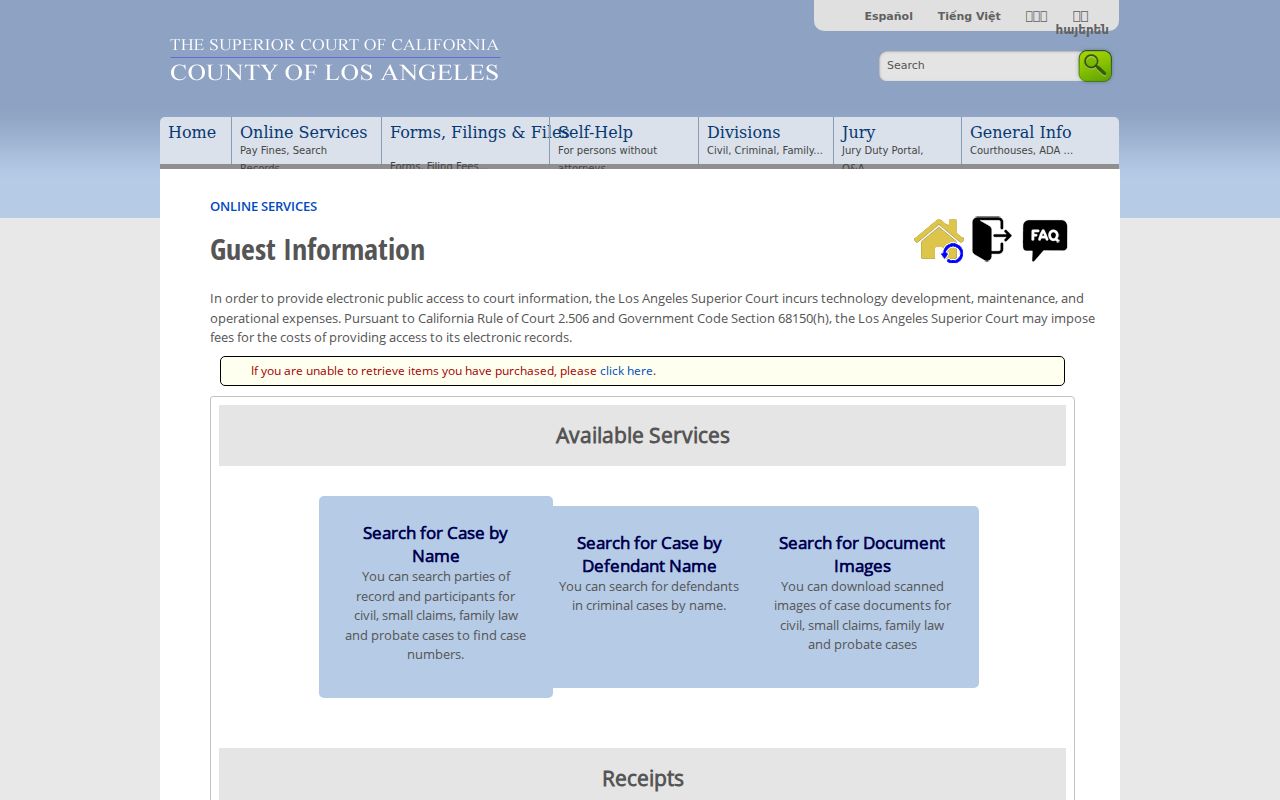Open the FAQ speech bubble icon
The height and width of the screenshot is (800, 1280).
click(1045, 240)
